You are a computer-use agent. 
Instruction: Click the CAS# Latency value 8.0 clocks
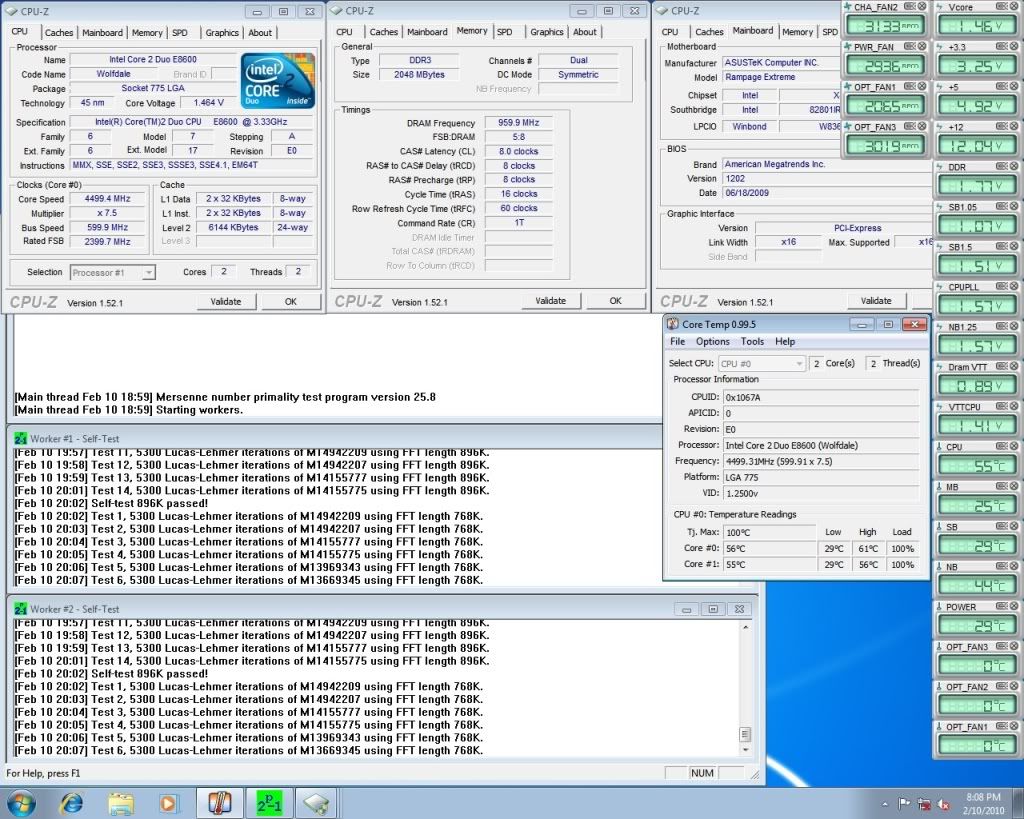[x=519, y=152]
